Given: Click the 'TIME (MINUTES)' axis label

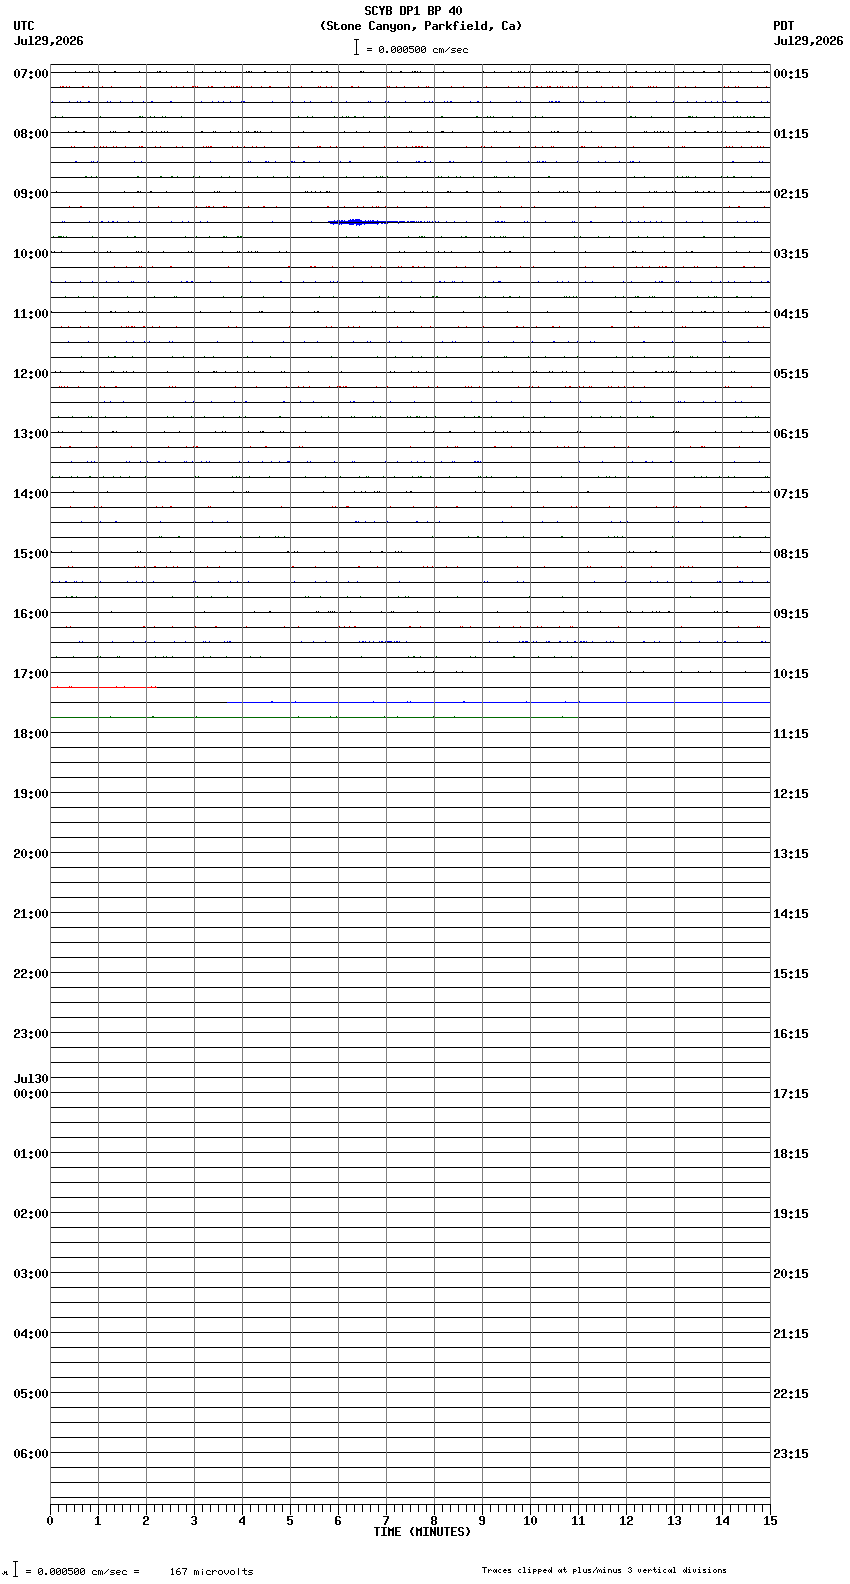Looking at the screenshot, I should (x=422, y=1532).
